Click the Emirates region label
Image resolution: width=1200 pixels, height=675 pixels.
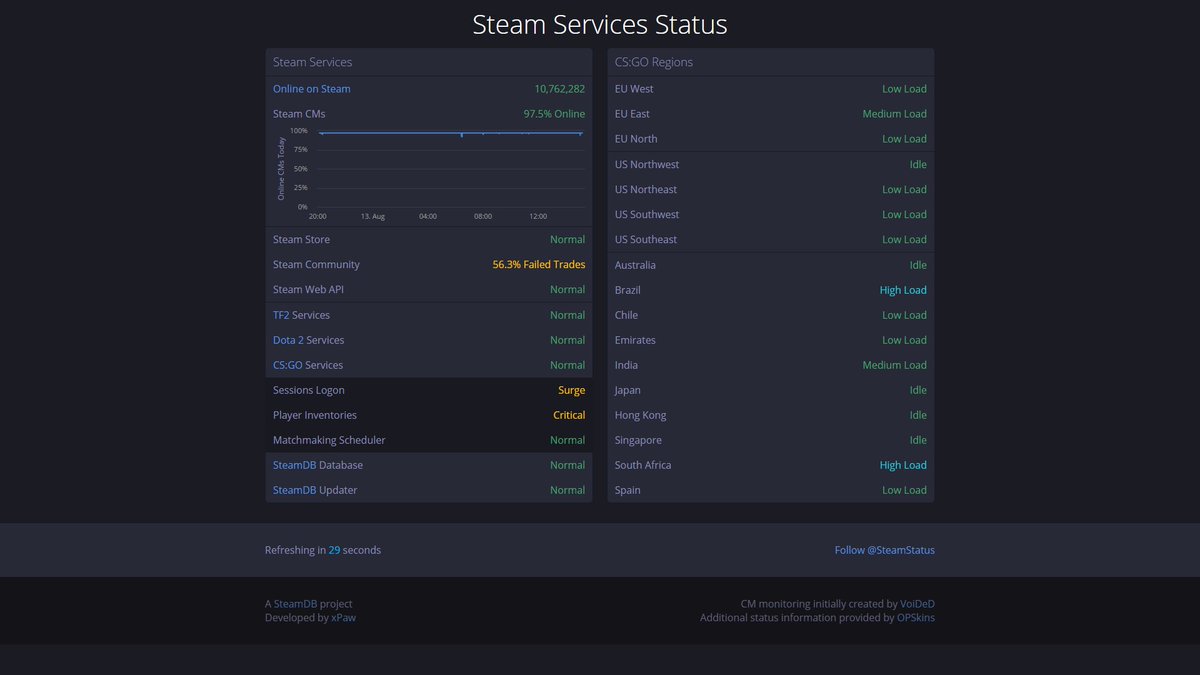635,340
